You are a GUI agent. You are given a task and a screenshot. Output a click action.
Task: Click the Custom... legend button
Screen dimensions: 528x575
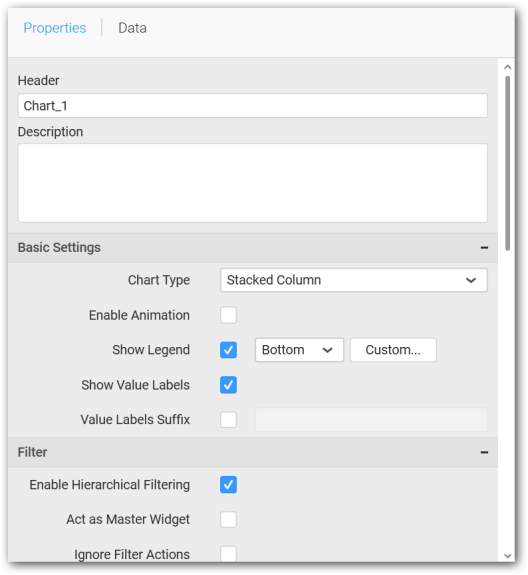393,350
